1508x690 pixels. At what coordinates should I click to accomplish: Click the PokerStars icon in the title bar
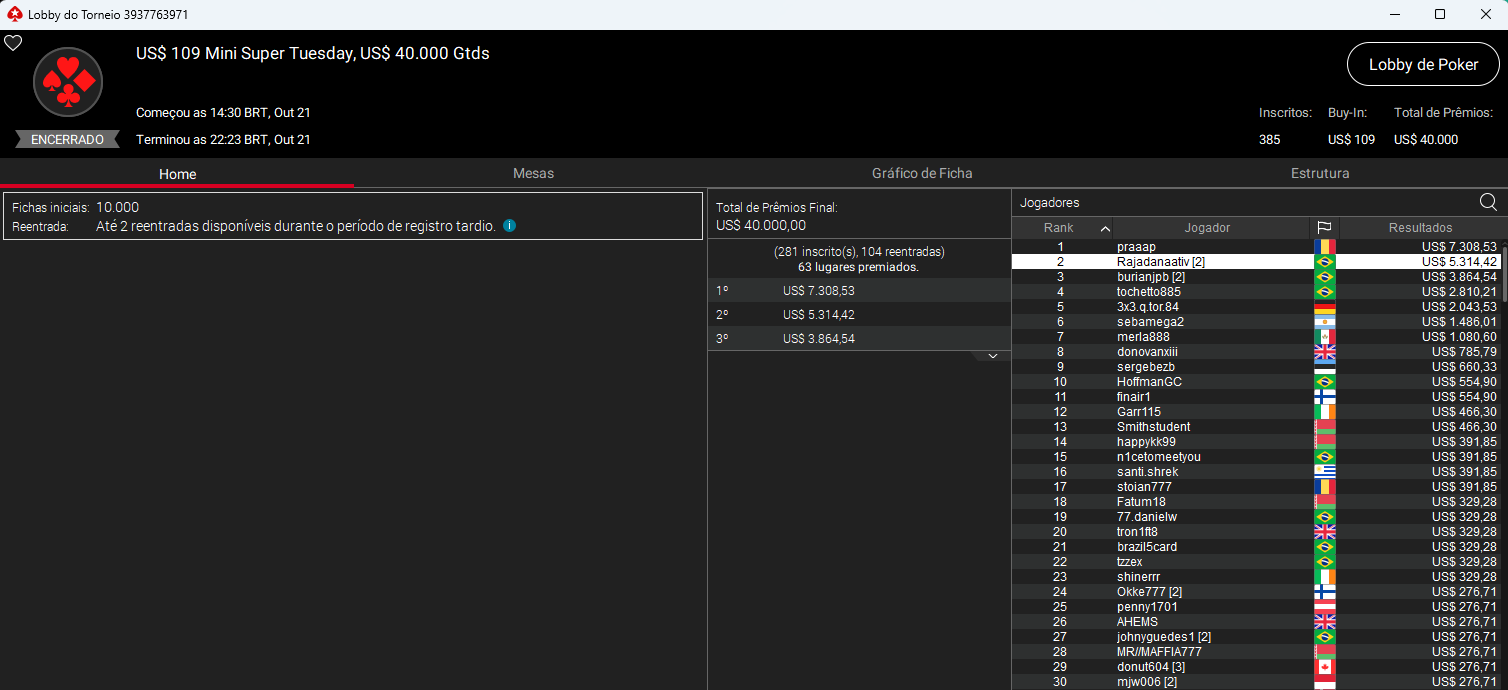tap(14, 15)
